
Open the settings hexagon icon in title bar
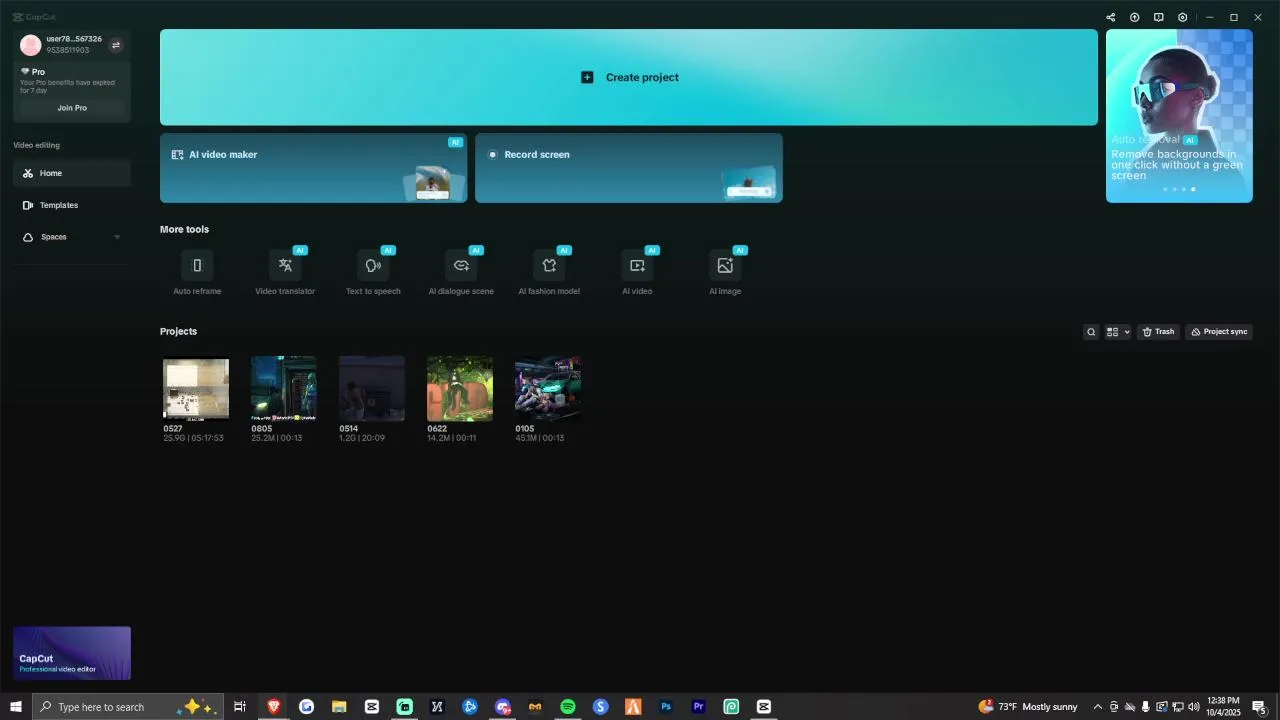(x=1183, y=17)
